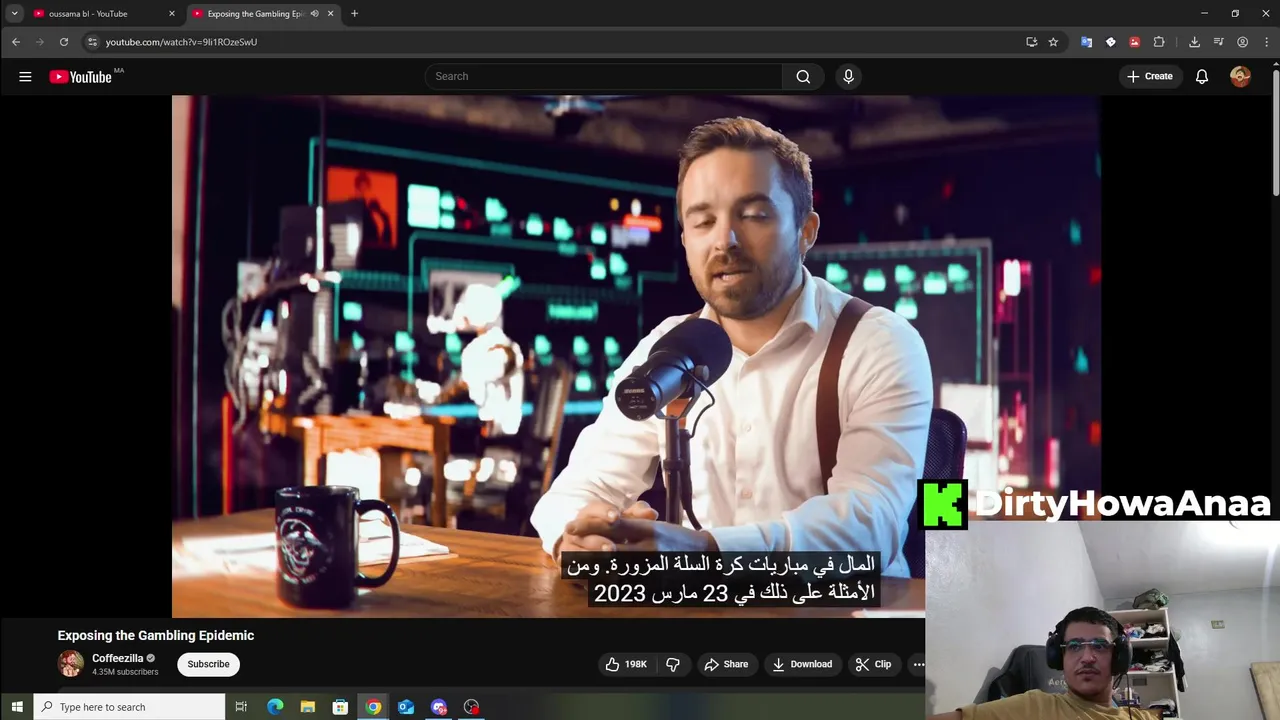Screen dimensions: 1280x720
Task: Open a new browser tab
Action: [354, 14]
